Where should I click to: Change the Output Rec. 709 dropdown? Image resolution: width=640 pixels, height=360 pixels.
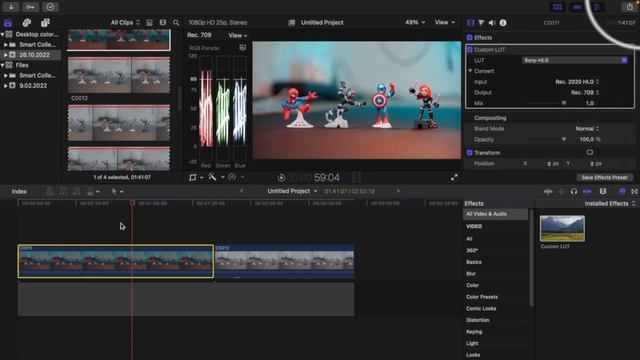tap(584, 93)
